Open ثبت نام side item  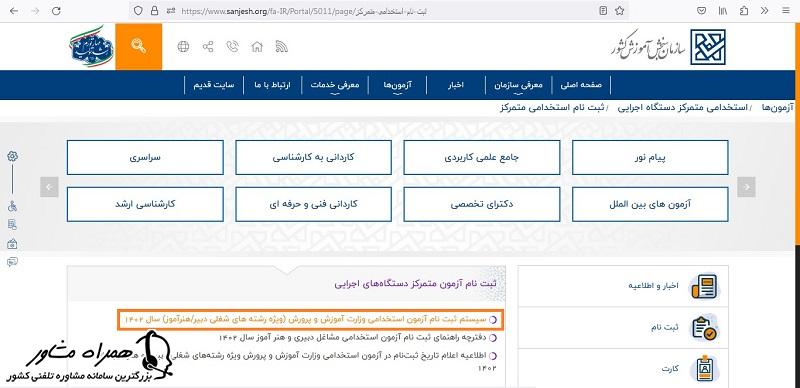click(623, 328)
